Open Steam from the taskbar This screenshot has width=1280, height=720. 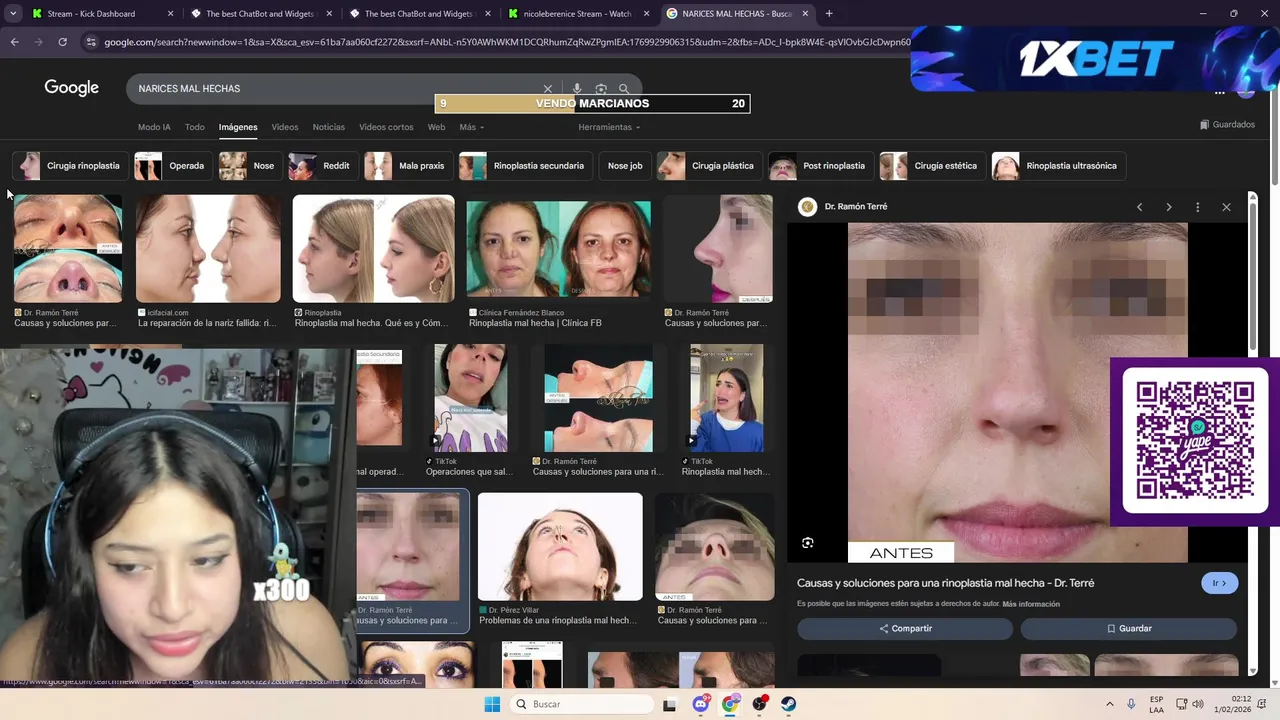click(789, 704)
